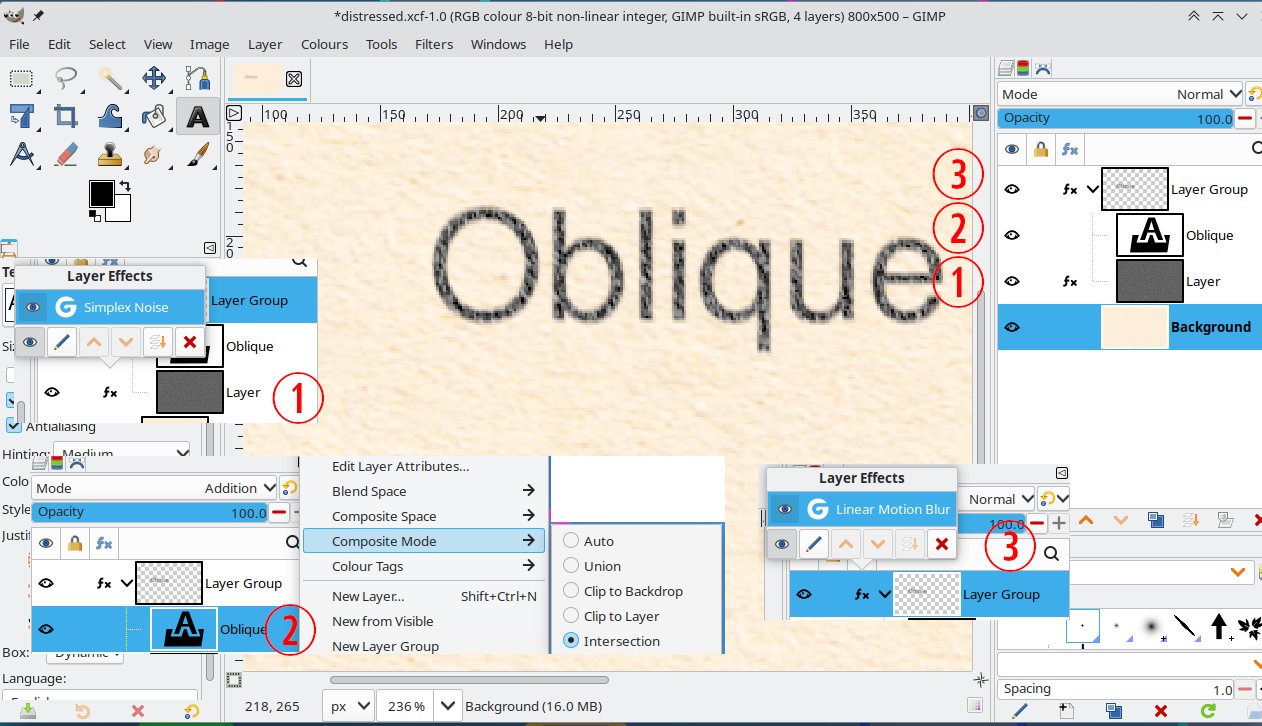This screenshot has width=1262, height=726.
Task: Pick the Crop tool
Action: pyautogui.click(x=66, y=117)
